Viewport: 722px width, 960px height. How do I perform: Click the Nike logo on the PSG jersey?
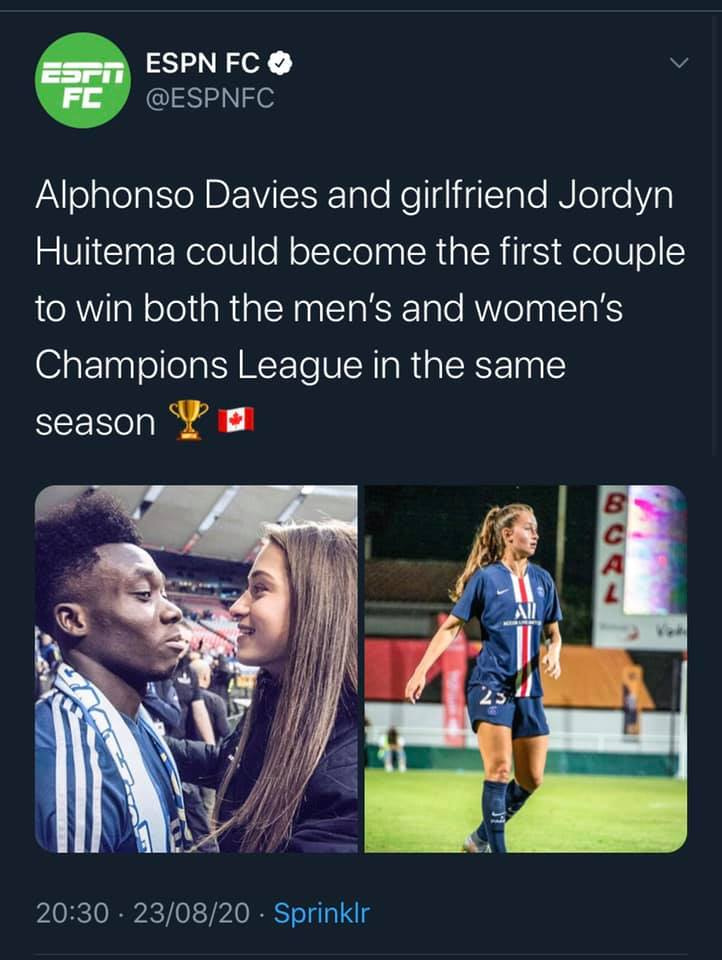pyautogui.click(x=502, y=591)
